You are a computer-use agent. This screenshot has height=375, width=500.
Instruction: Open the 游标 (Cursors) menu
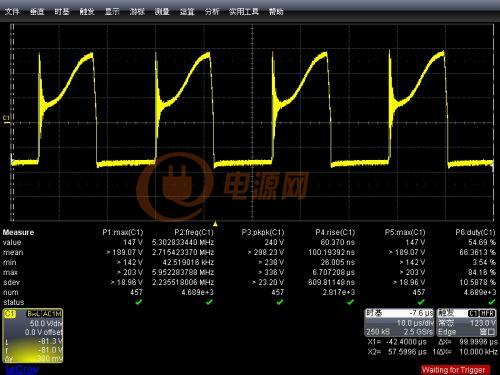137,12
